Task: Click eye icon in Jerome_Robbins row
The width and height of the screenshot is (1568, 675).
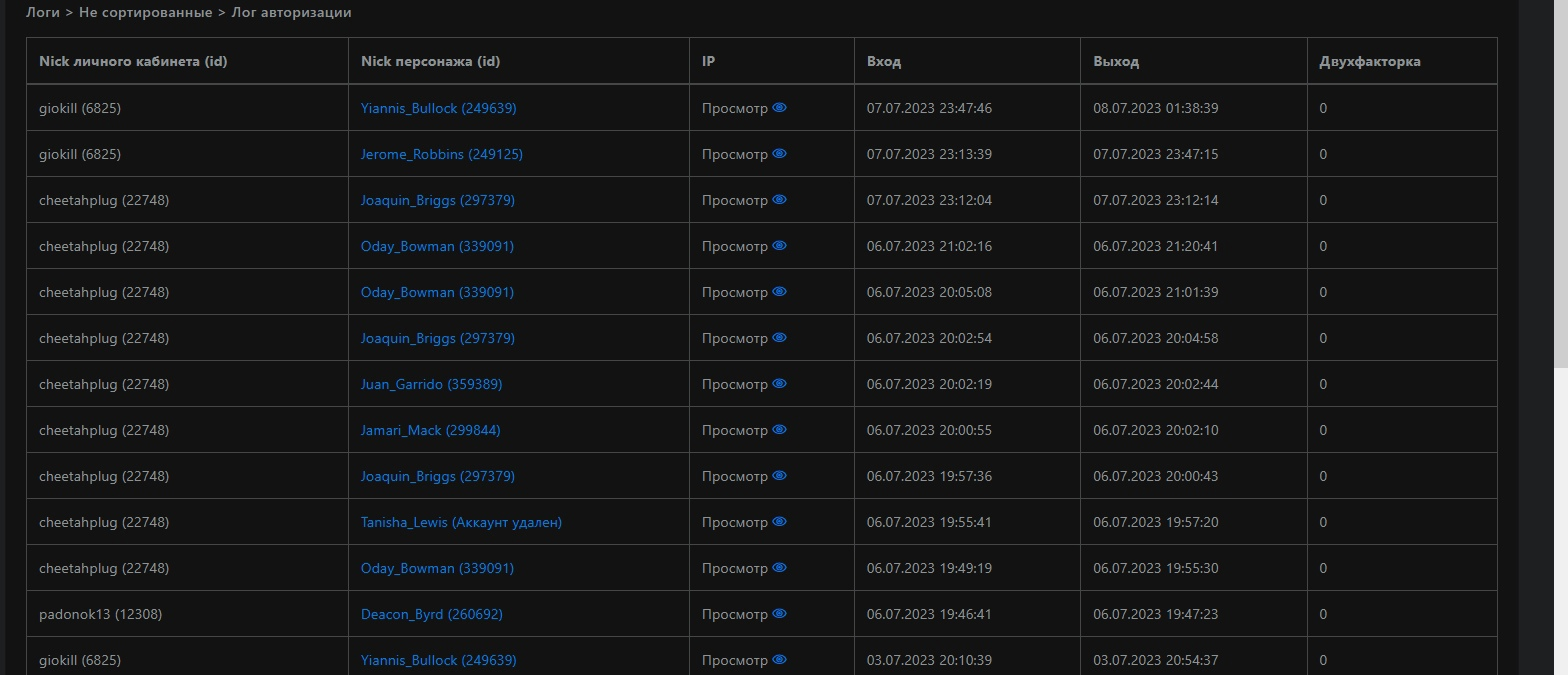Action: click(x=780, y=154)
